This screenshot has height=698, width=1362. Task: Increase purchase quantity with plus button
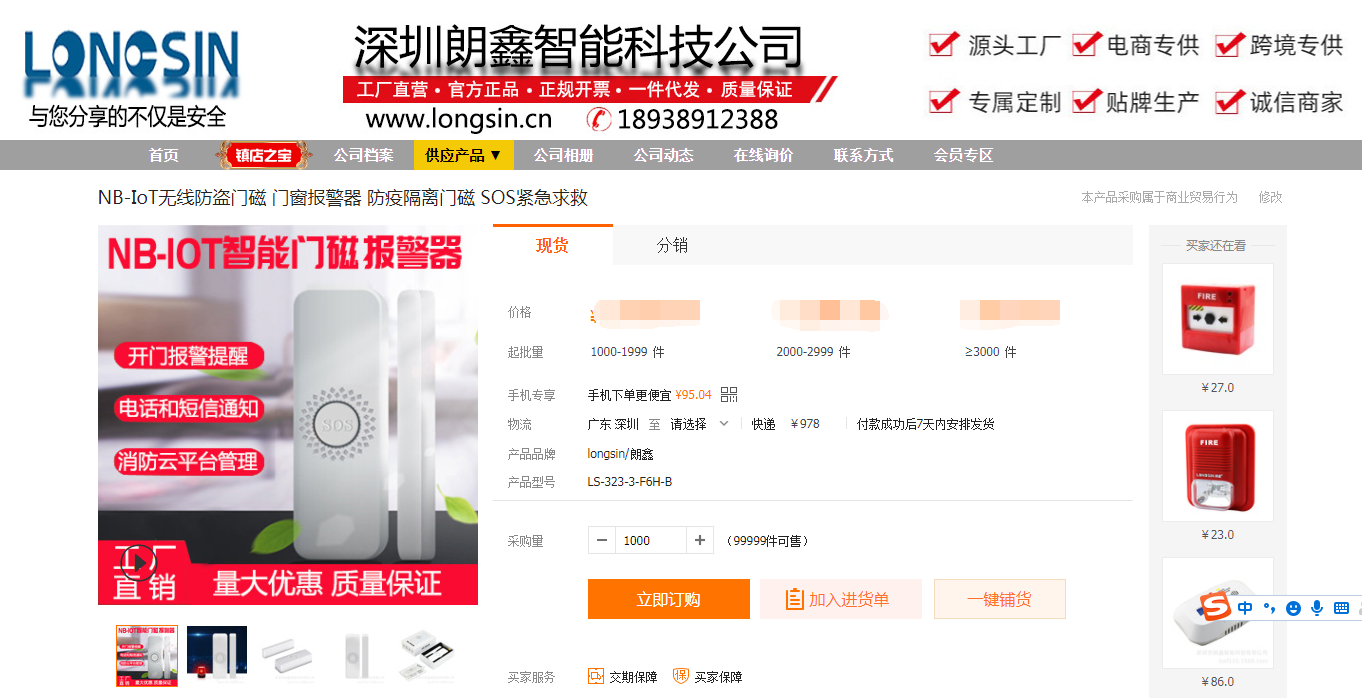click(700, 540)
